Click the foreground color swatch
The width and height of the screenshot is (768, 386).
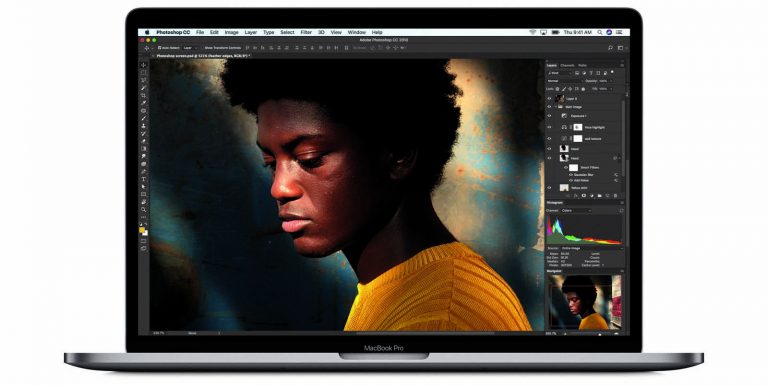142,230
